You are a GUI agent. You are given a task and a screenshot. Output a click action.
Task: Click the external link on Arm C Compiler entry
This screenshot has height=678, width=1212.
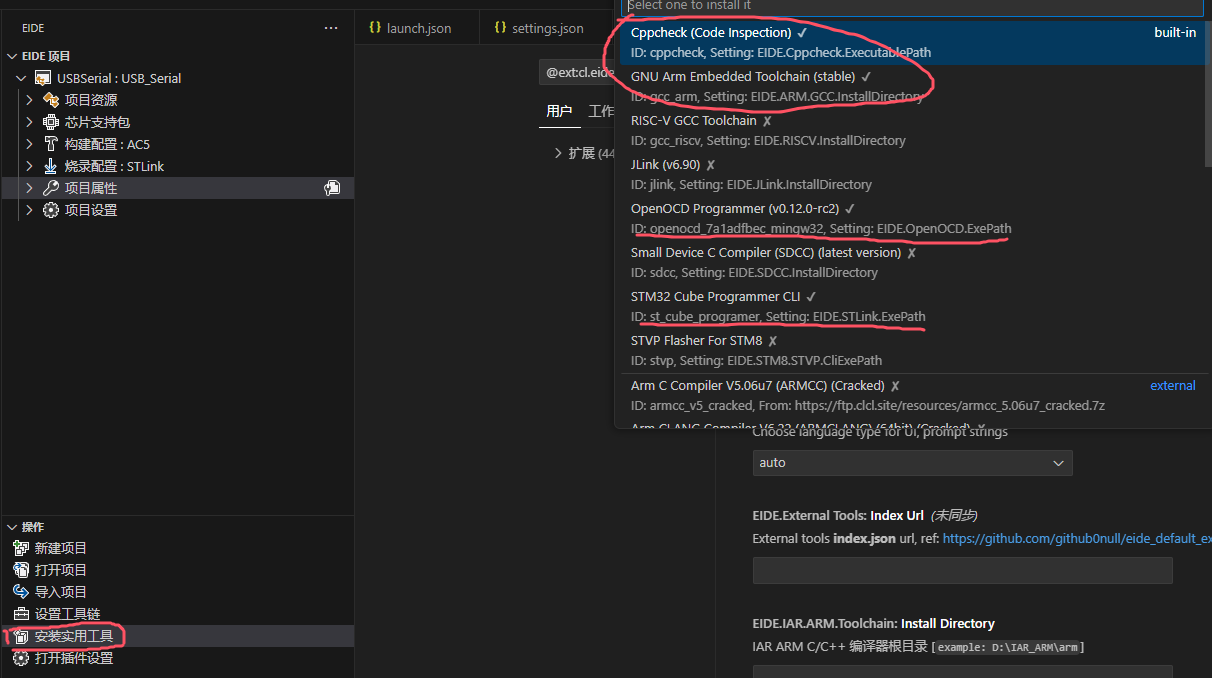coord(1172,385)
